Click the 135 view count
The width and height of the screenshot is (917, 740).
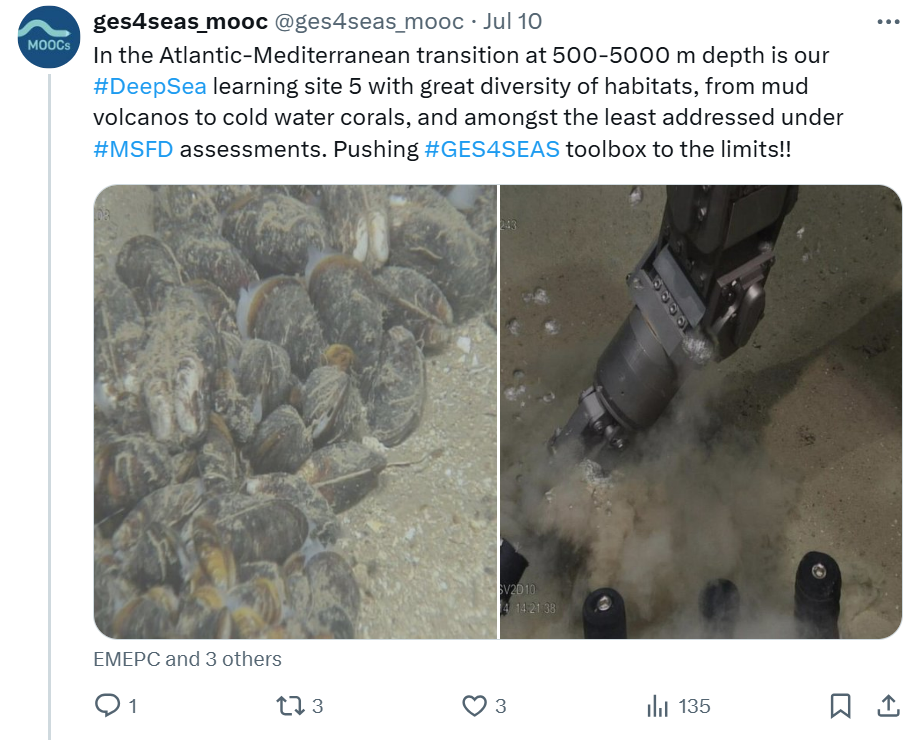(x=694, y=706)
